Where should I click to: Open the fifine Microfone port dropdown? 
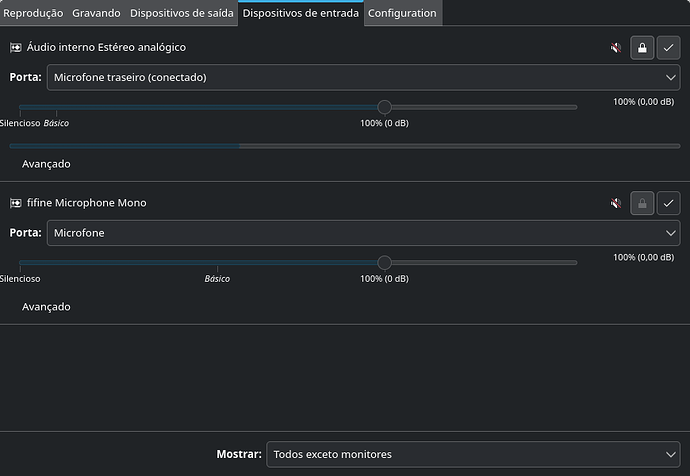363,233
